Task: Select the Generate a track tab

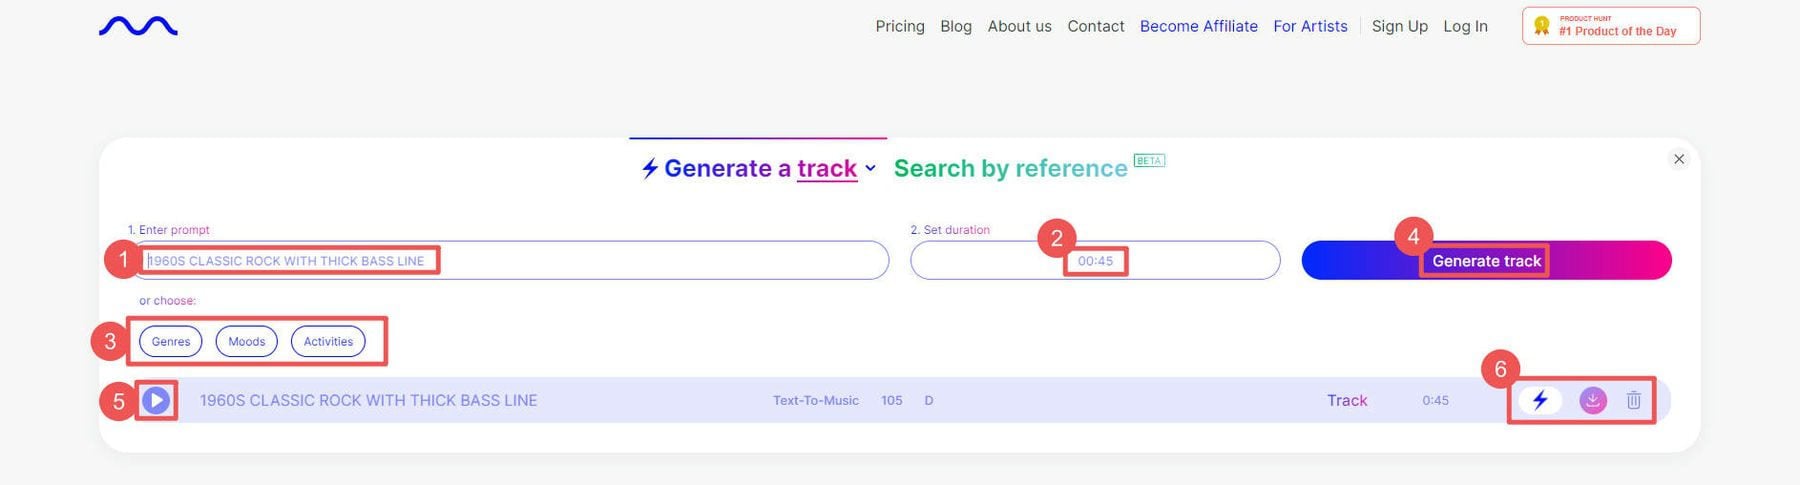Action: 750,168
